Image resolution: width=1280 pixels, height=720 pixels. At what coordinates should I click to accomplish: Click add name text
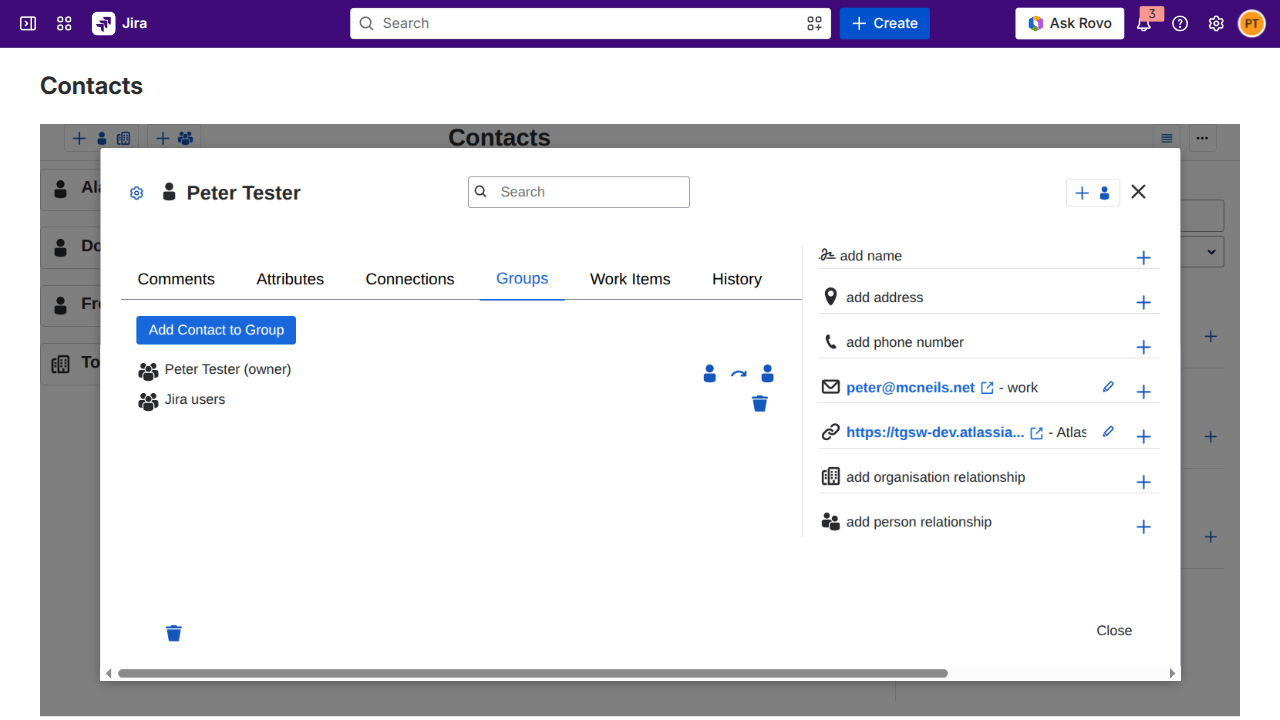pyautogui.click(x=871, y=256)
